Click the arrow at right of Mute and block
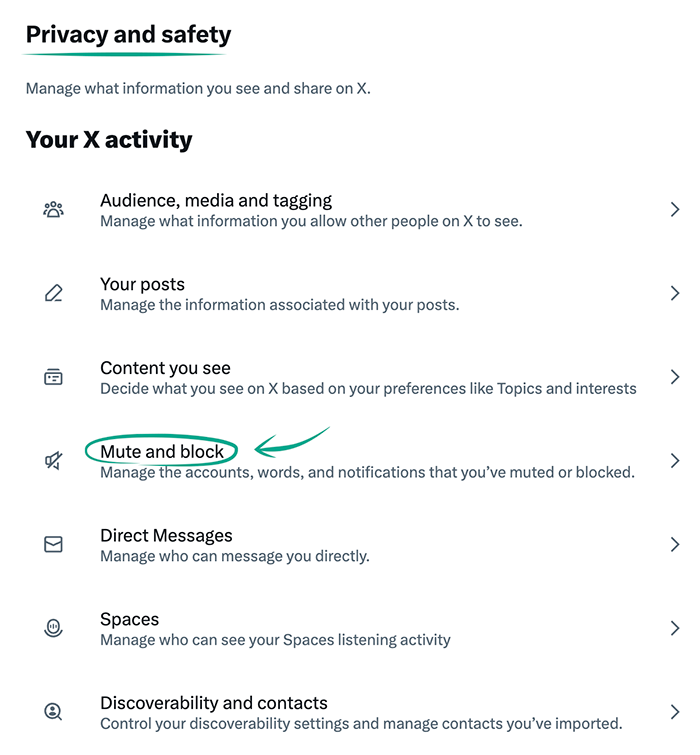The image size is (700, 755). (x=675, y=461)
